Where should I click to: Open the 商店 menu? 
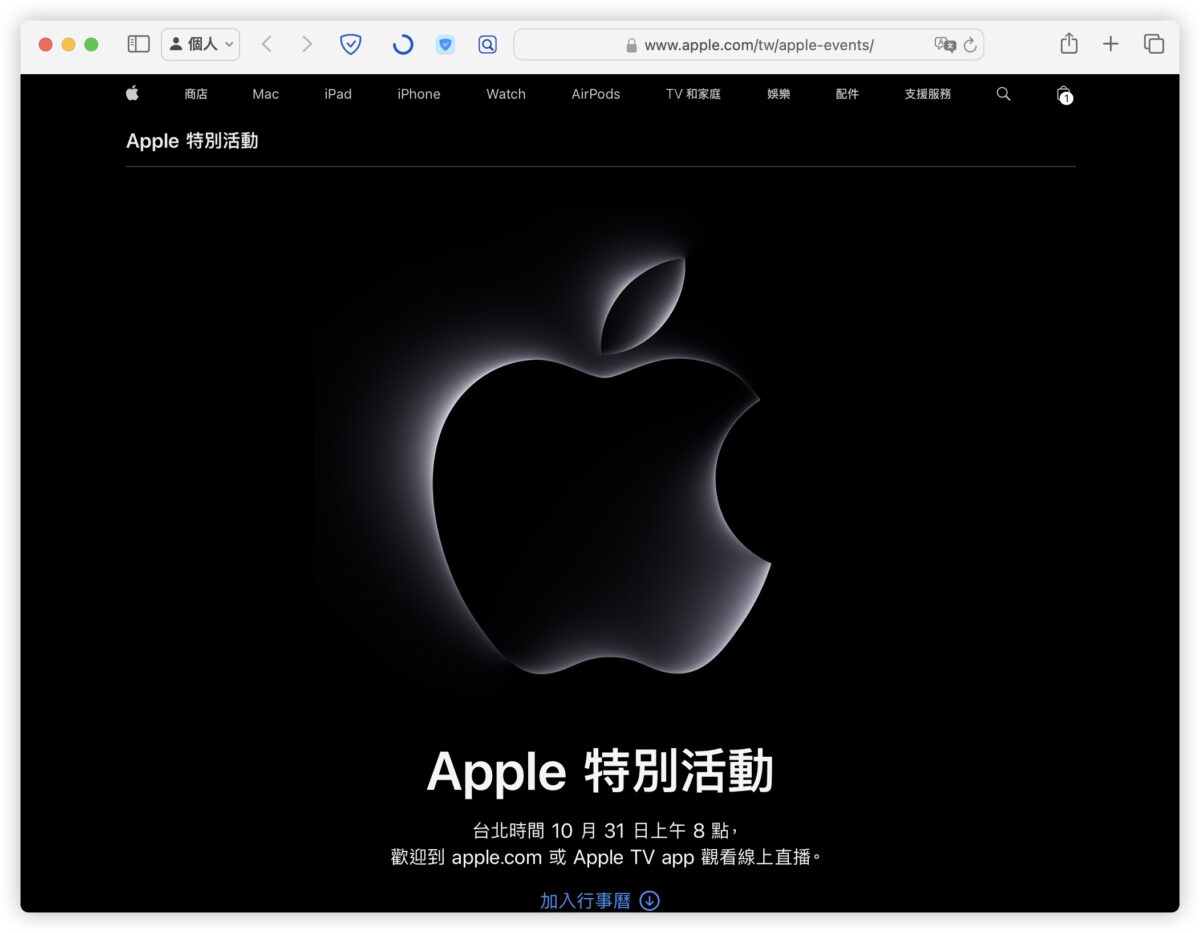pos(196,94)
